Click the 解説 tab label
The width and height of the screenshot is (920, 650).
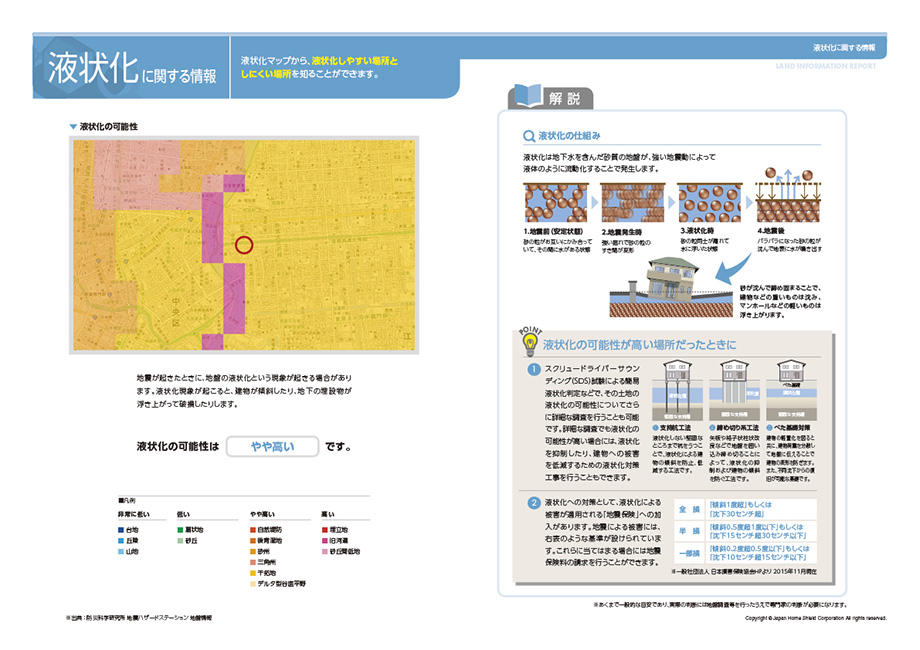[x=564, y=99]
